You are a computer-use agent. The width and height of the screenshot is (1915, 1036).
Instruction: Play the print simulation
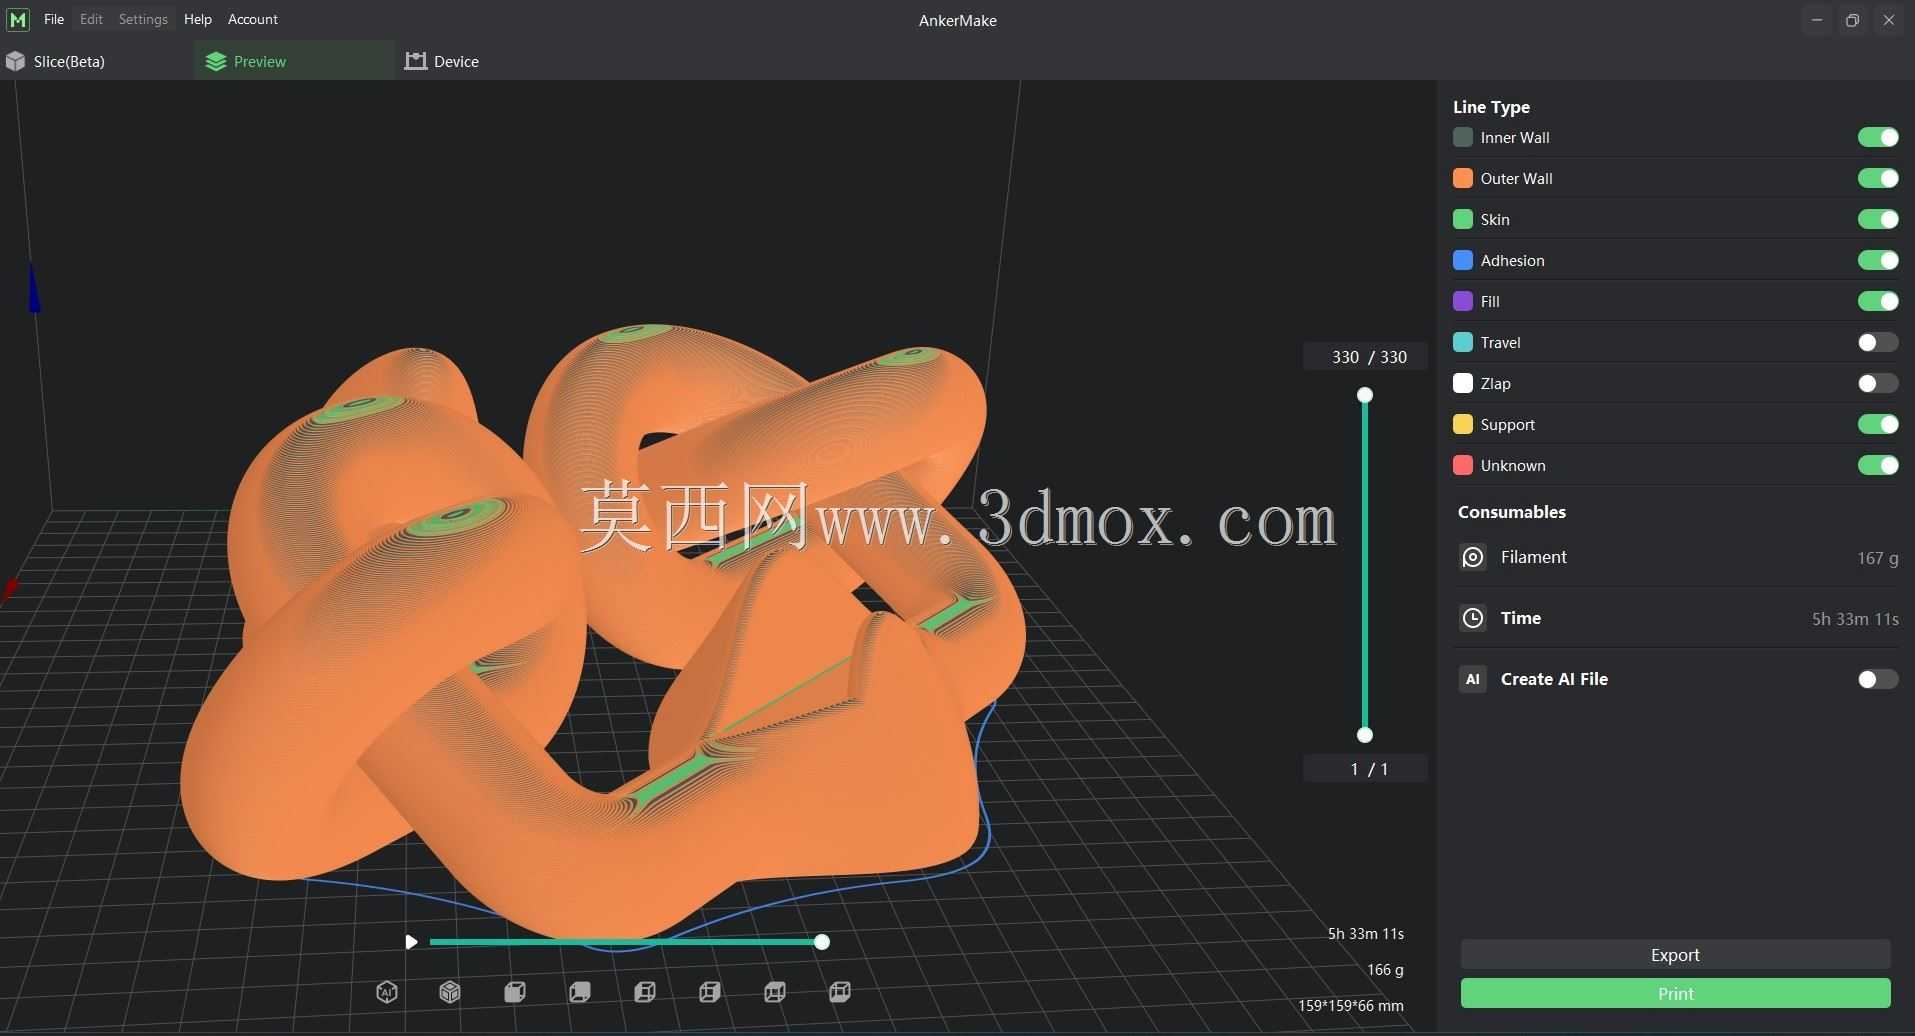[411, 942]
